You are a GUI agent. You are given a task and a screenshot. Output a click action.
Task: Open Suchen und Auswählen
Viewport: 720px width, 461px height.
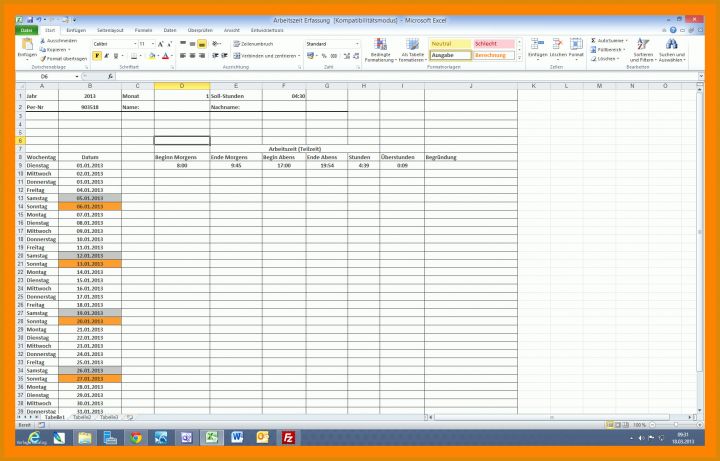[x=672, y=50]
